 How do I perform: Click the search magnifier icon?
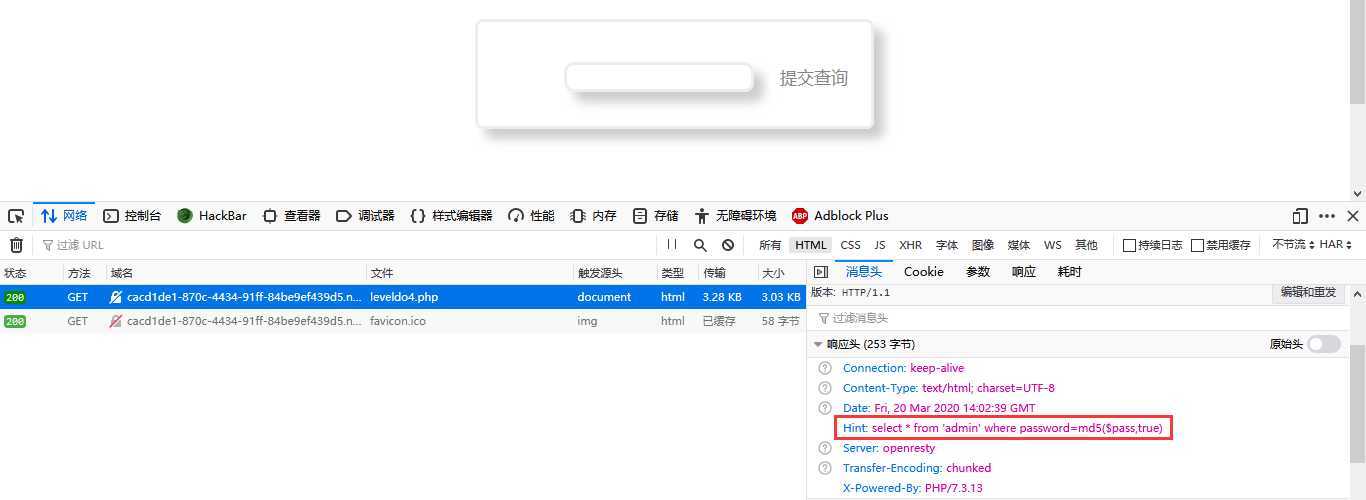click(x=700, y=245)
